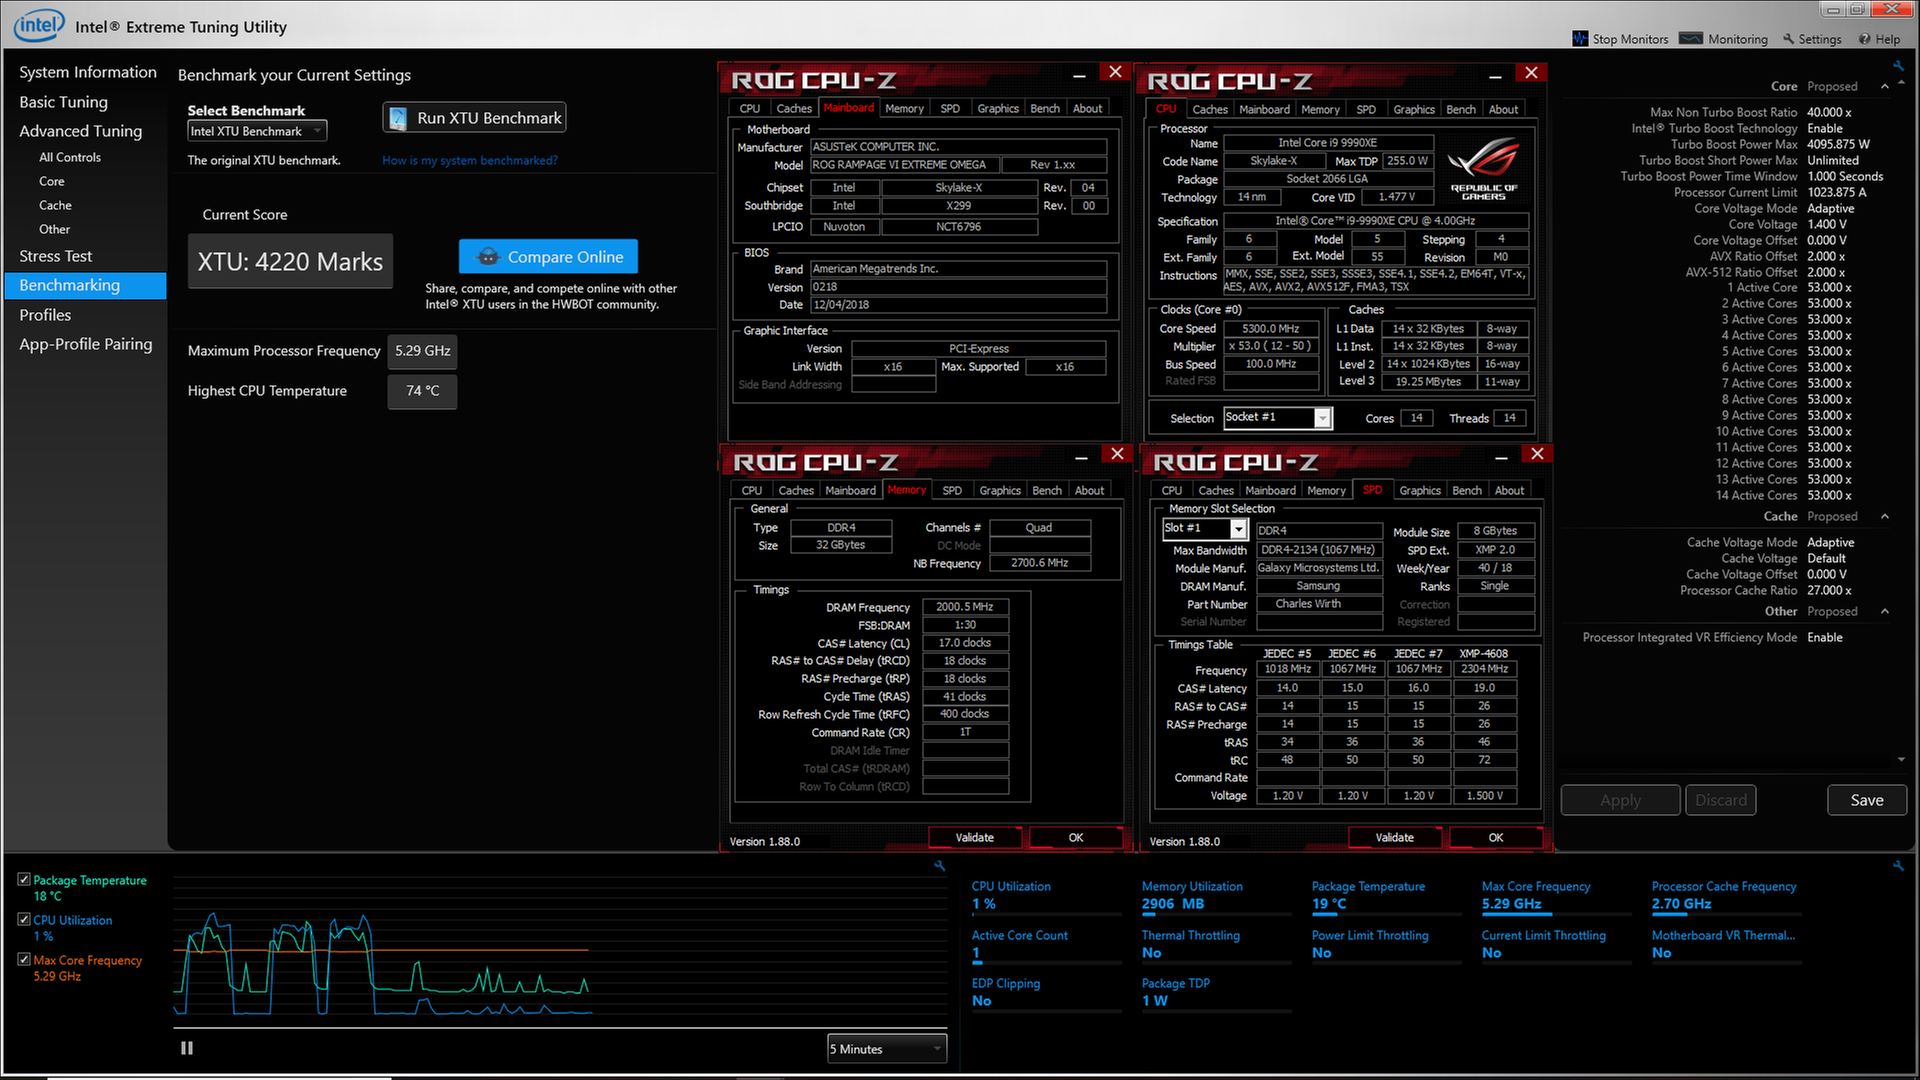Viewport: 1920px width, 1080px height.
Task: Open Stress Test in sidebar
Action: pyautogui.click(x=55, y=256)
